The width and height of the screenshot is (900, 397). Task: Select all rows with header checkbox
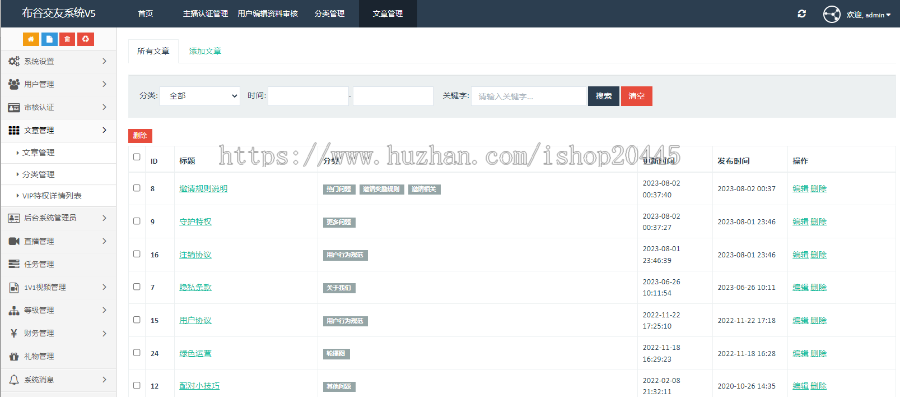click(137, 157)
